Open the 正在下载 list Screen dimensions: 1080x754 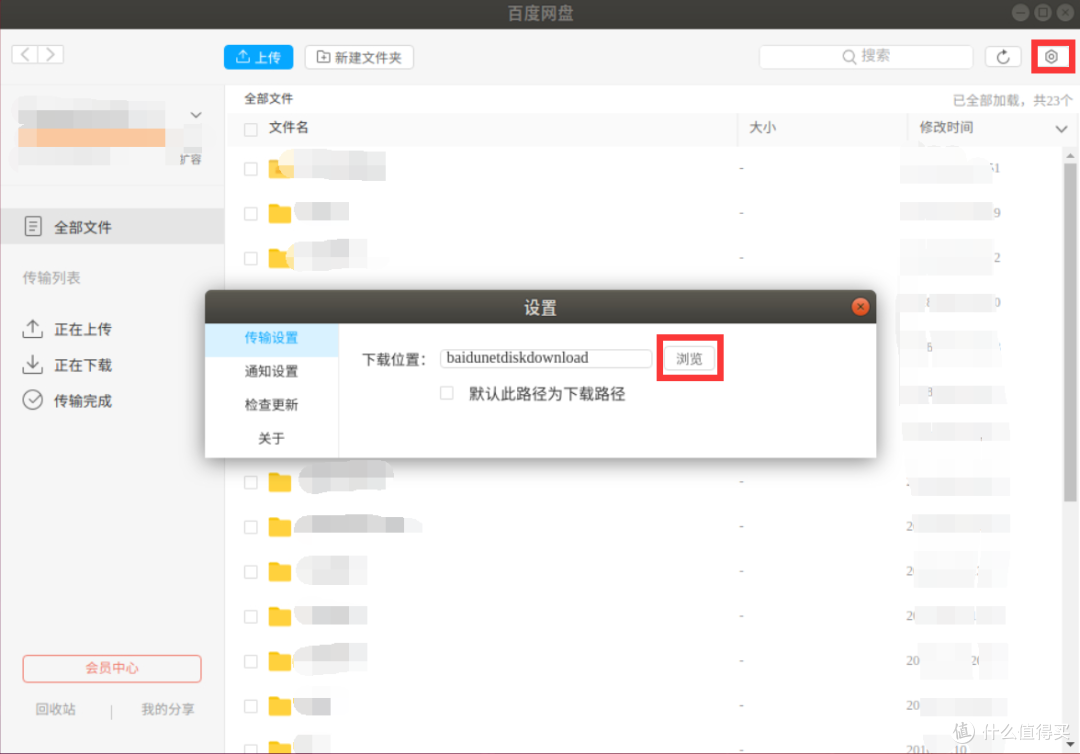pyautogui.click(x=68, y=365)
